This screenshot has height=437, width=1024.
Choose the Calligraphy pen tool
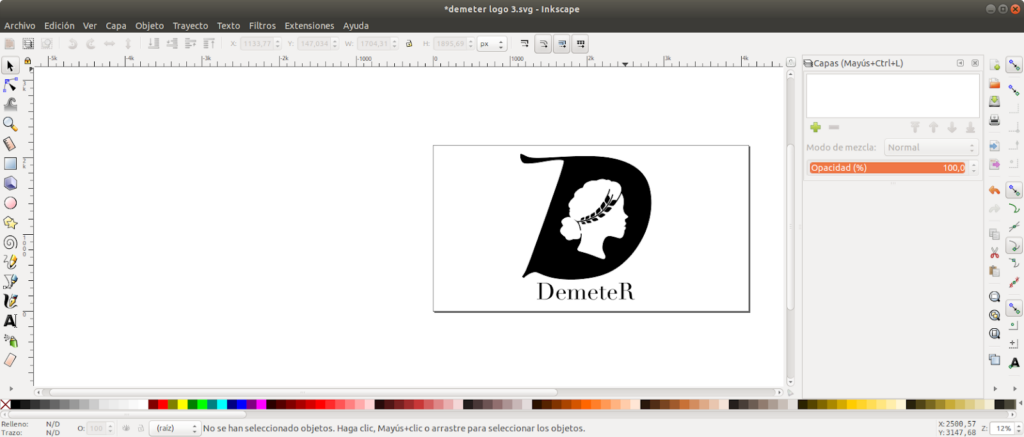click(x=10, y=300)
